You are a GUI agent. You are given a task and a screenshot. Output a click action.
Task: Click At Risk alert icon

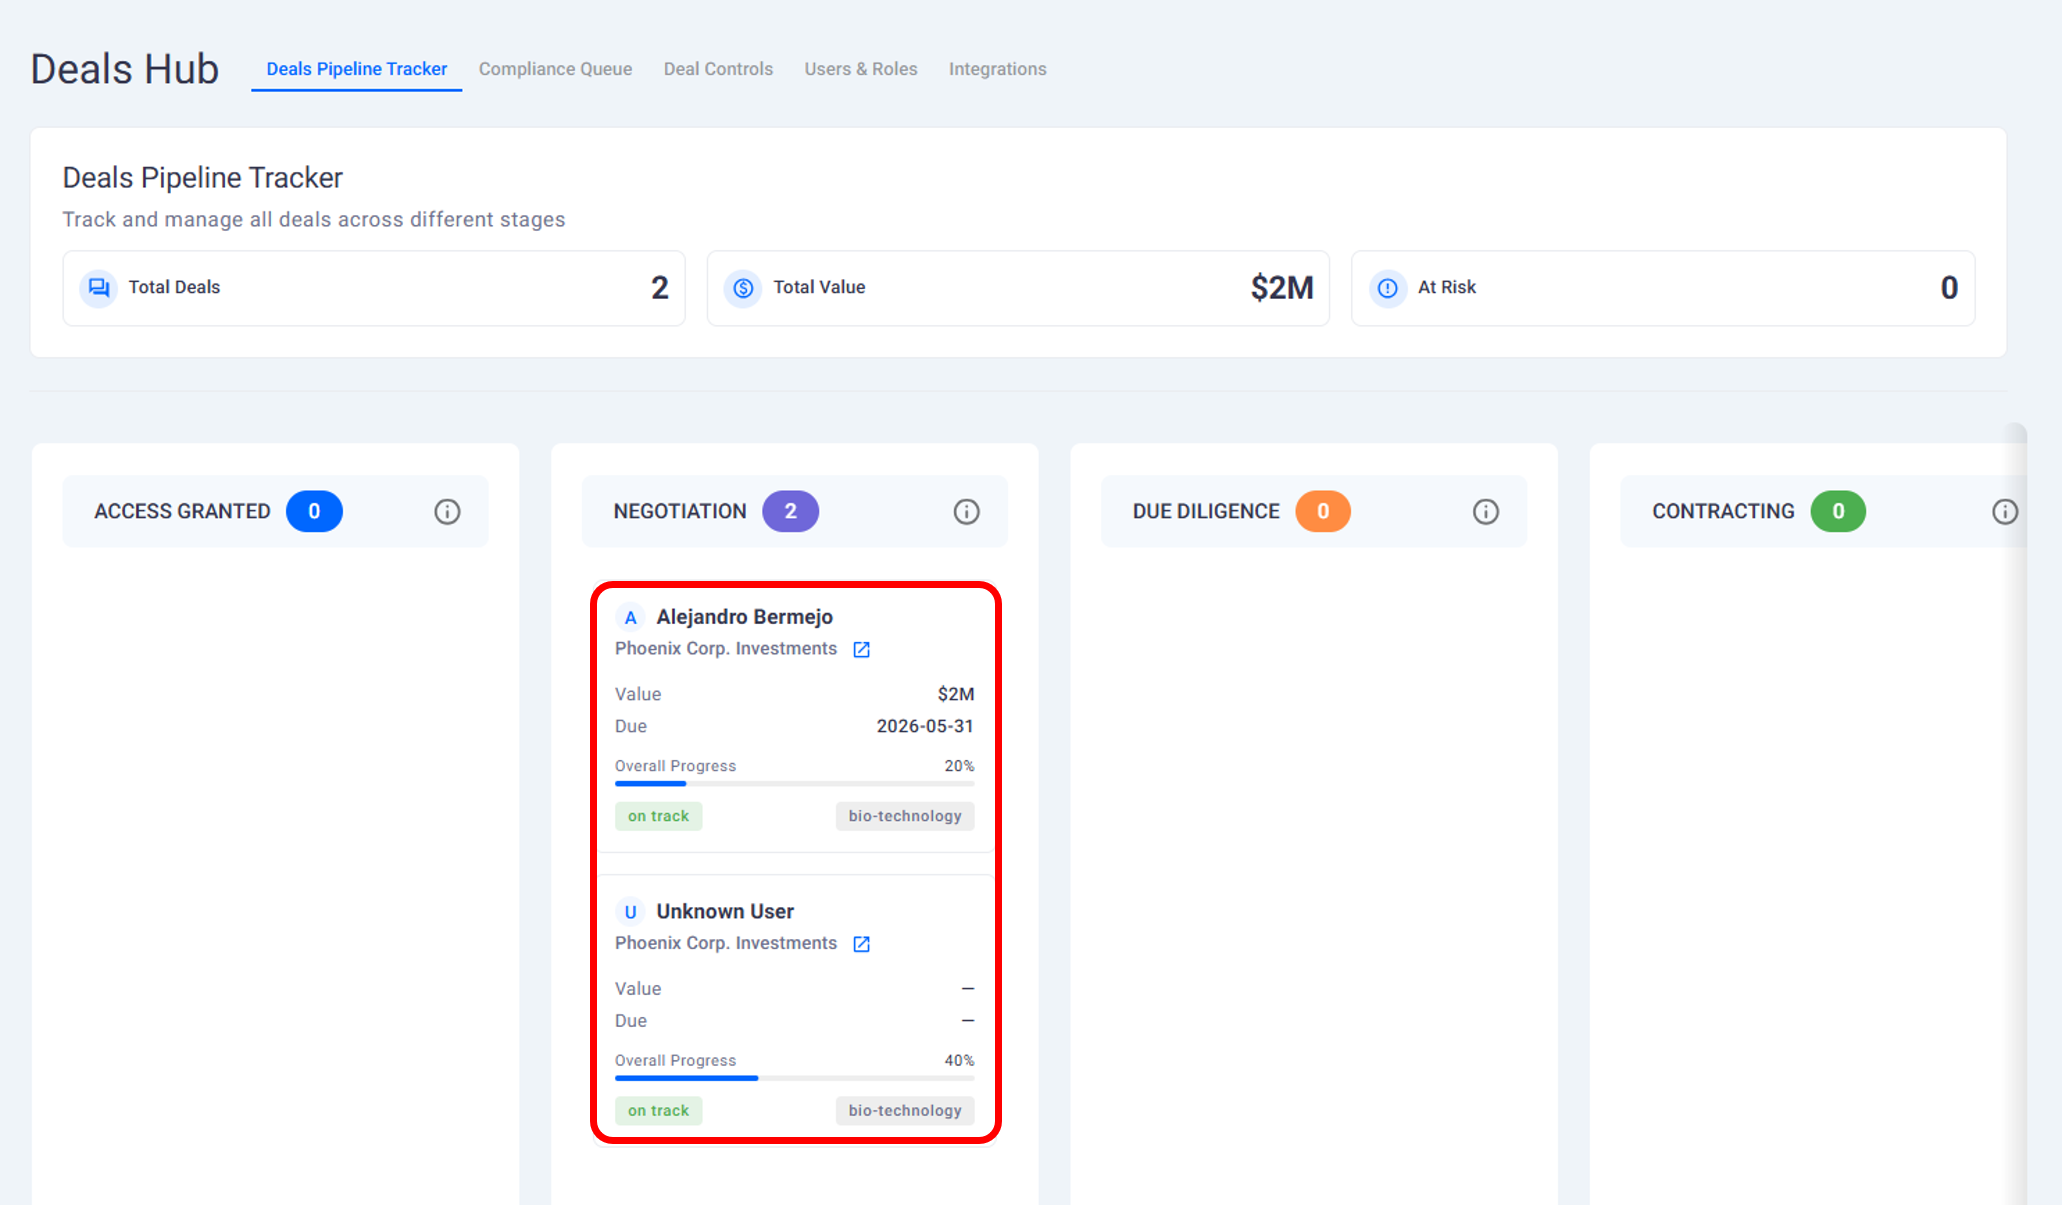(x=1387, y=288)
